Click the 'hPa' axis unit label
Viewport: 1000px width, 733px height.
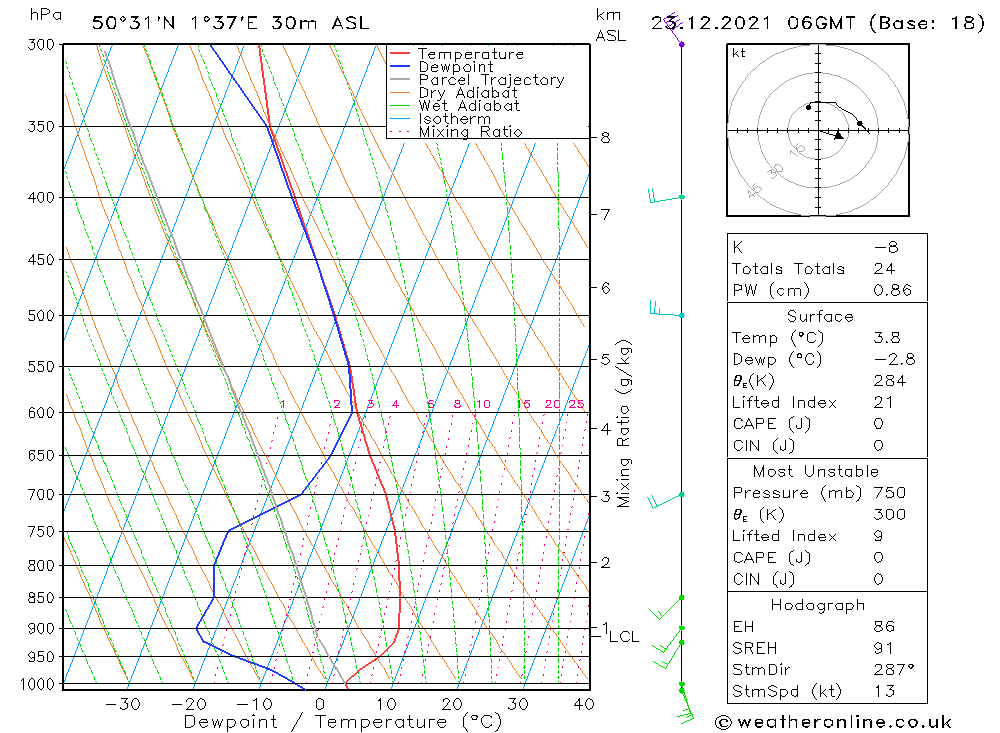(x=46, y=15)
